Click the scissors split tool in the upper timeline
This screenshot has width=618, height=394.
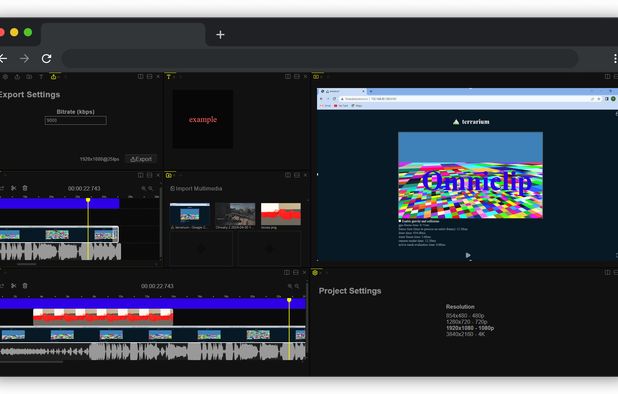point(14,188)
